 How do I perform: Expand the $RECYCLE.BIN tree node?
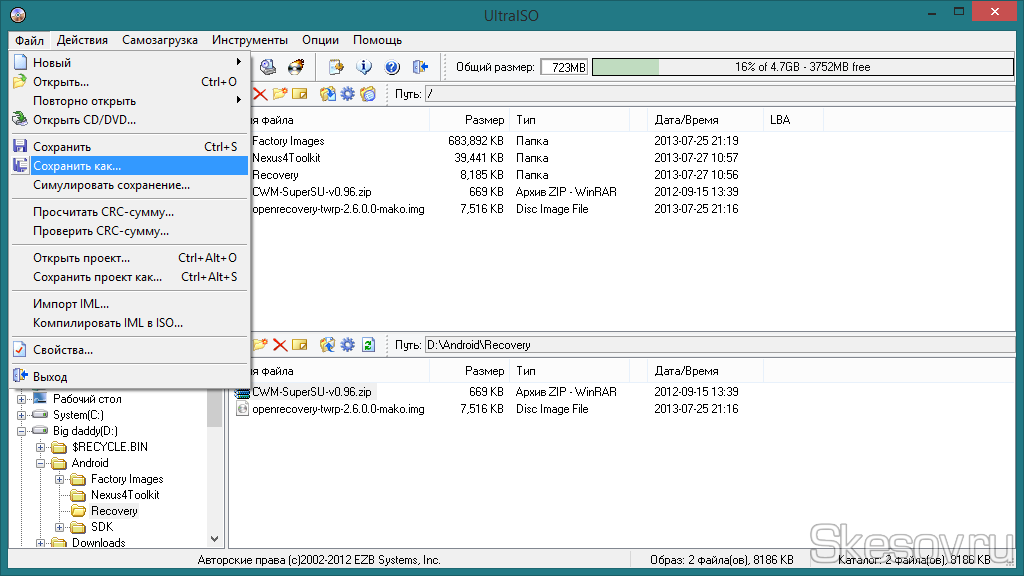[40, 447]
